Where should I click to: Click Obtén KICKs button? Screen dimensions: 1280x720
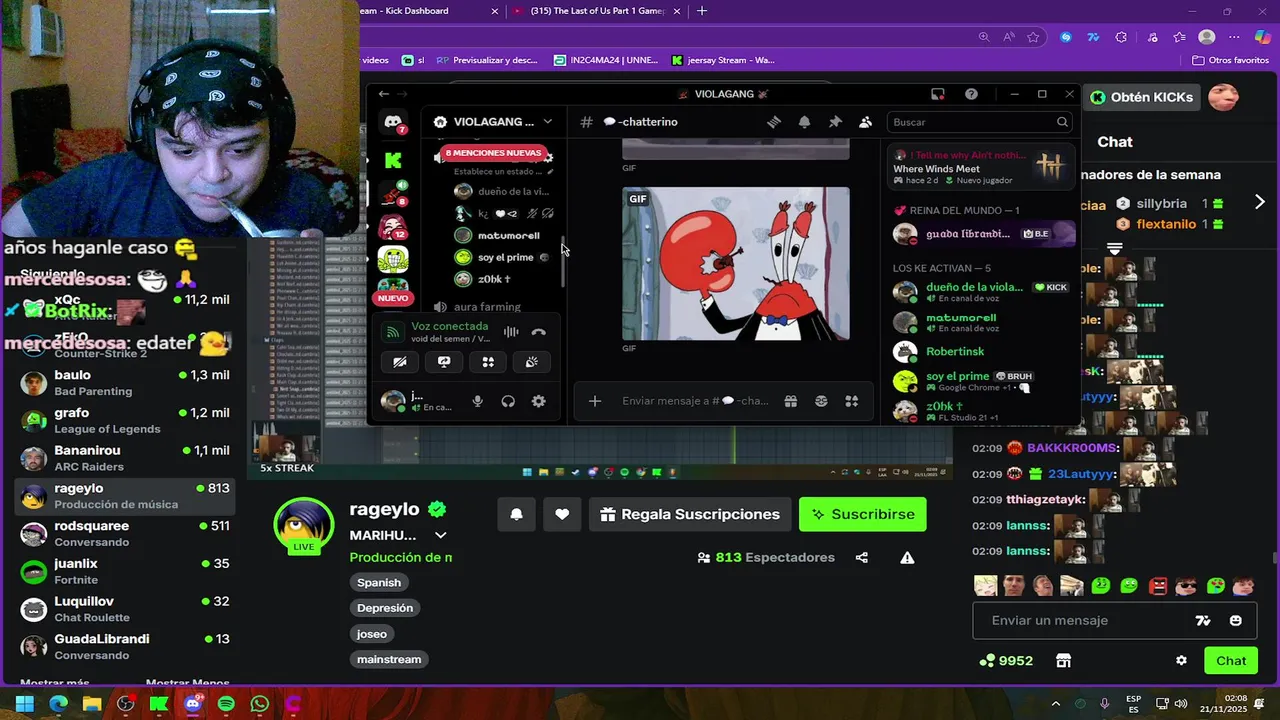tap(1142, 97)
